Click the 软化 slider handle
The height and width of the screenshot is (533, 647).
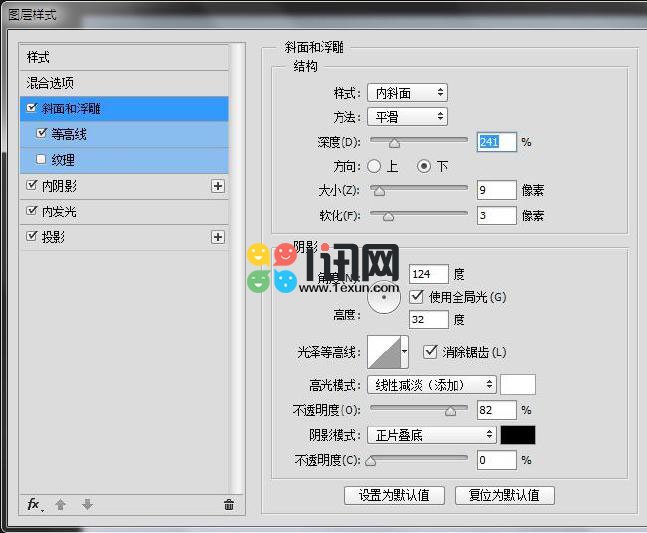pyautogui.click(x=388, y=216)
